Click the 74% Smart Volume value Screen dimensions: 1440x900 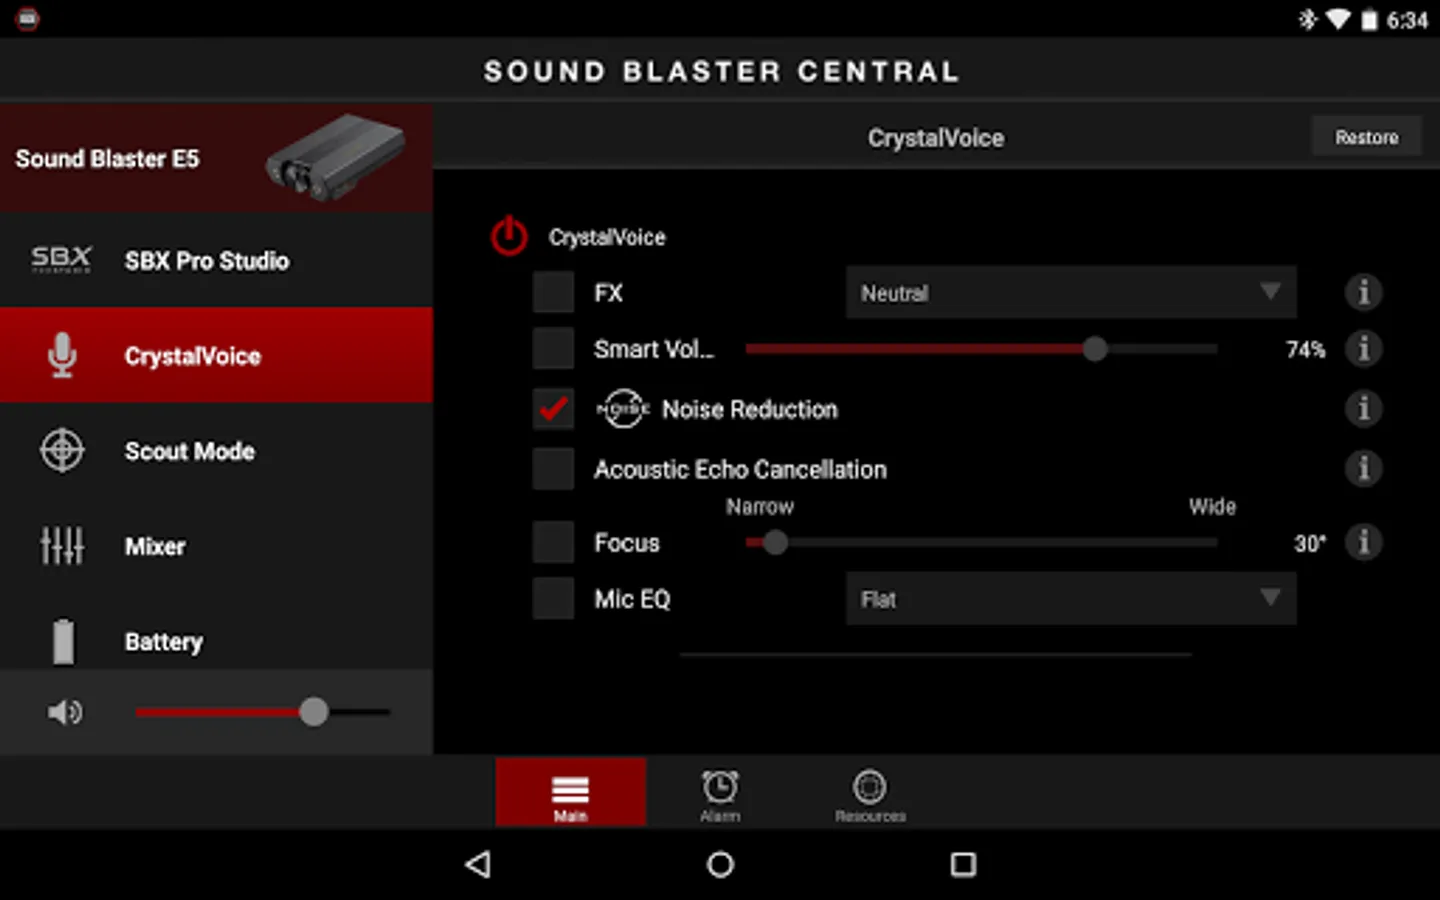point(1305,349)
